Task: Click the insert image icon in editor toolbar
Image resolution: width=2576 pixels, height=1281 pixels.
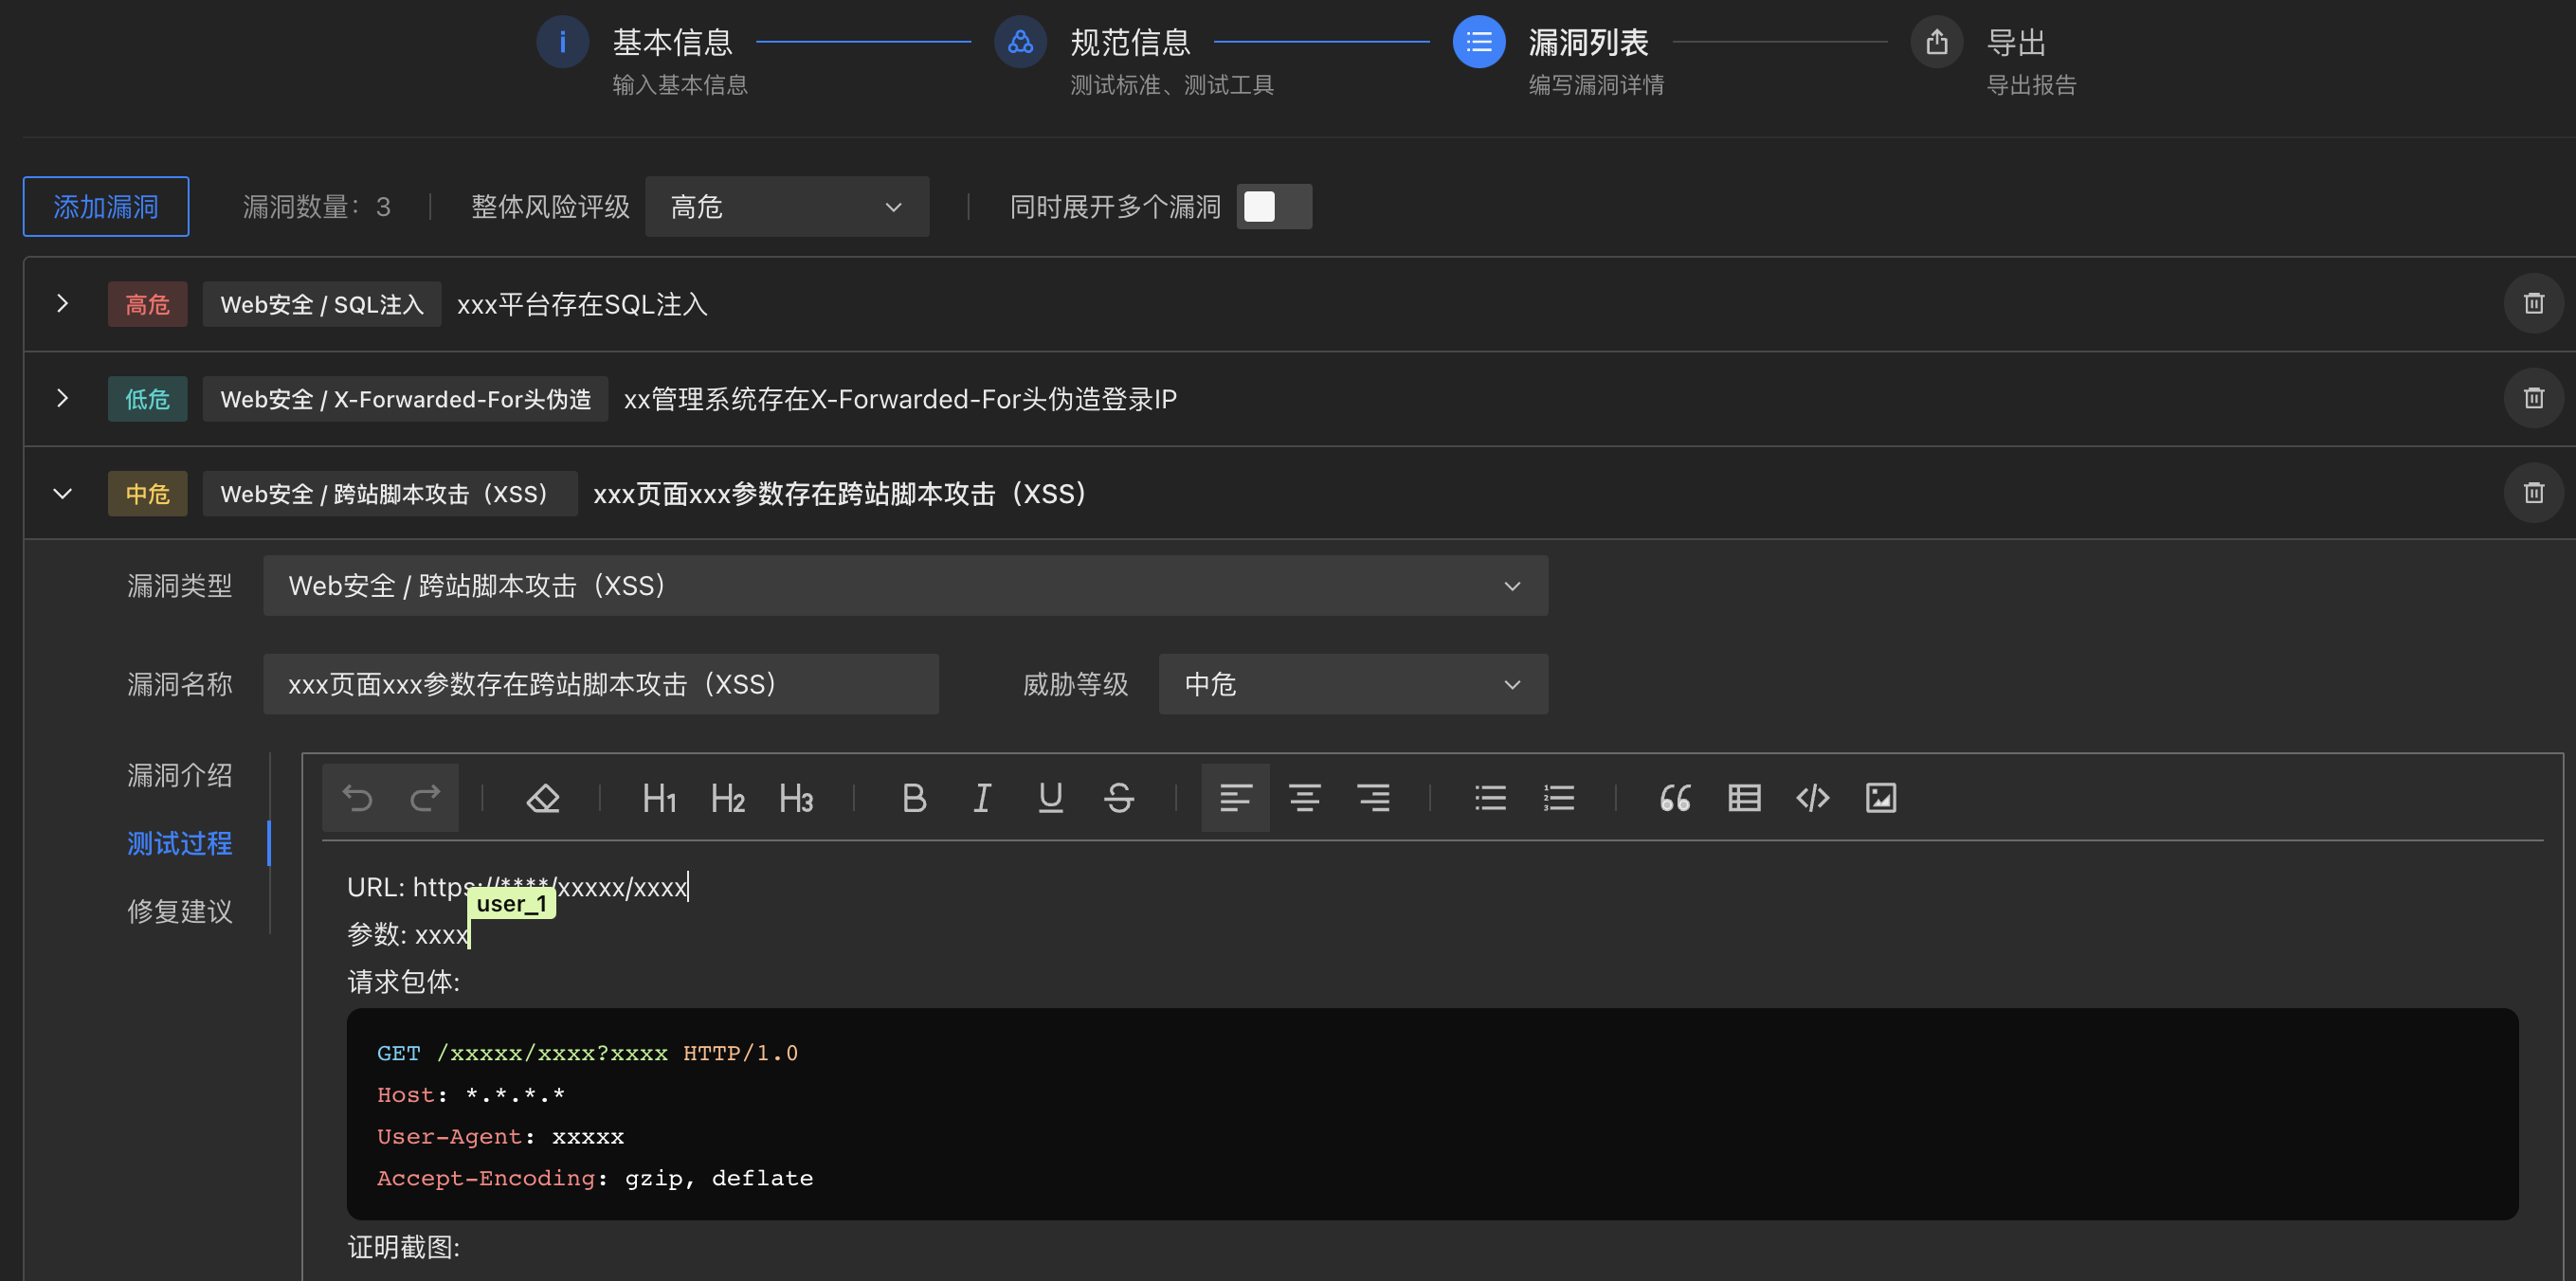Action: 1880,798
